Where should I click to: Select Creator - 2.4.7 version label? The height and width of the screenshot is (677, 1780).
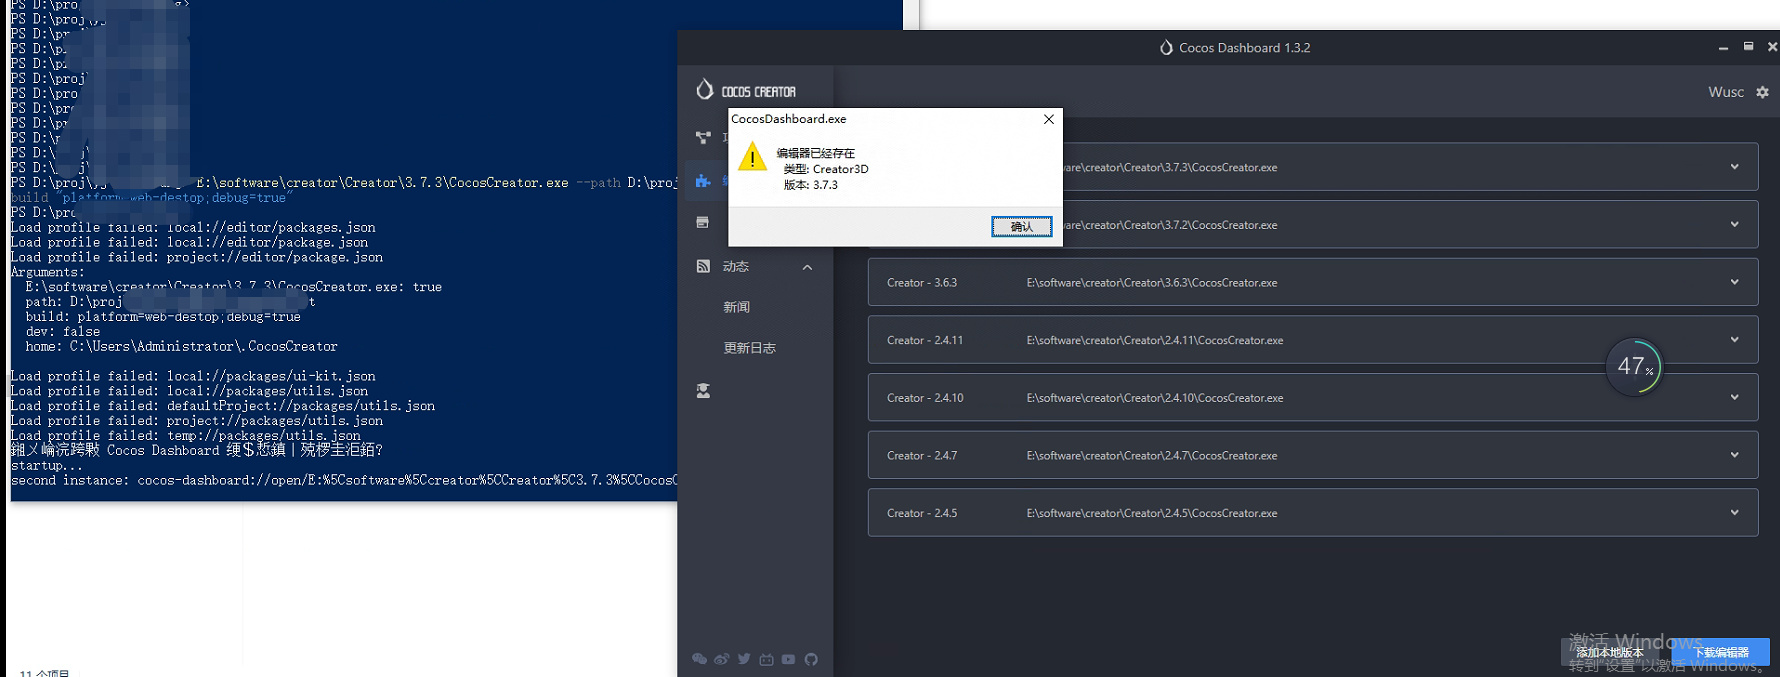(922, 456)
